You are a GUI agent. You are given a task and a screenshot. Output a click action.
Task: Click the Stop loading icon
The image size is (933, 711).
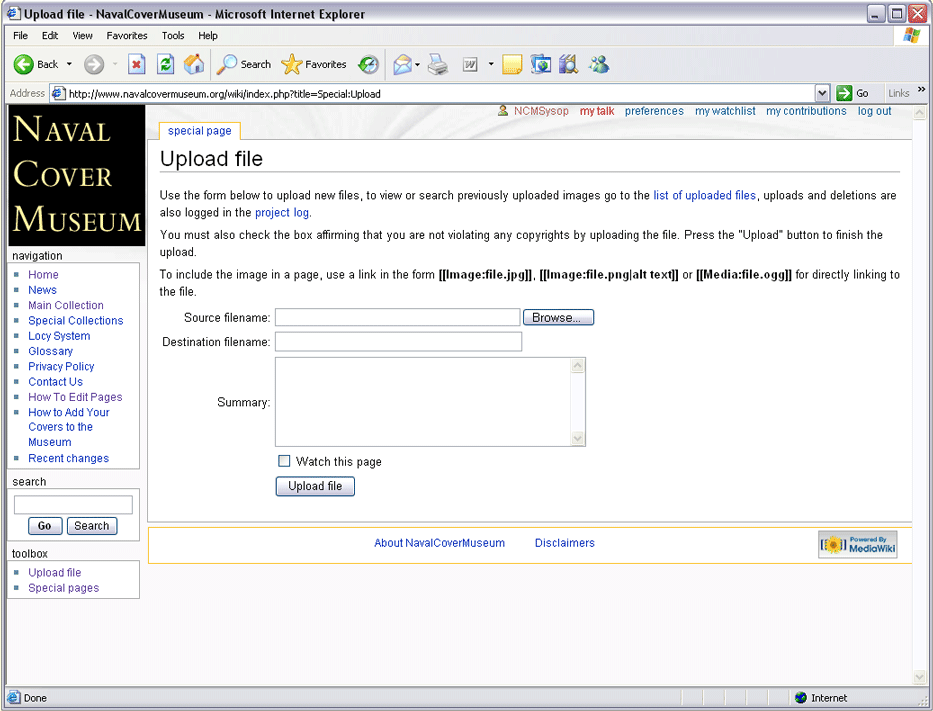pos(137,65)
